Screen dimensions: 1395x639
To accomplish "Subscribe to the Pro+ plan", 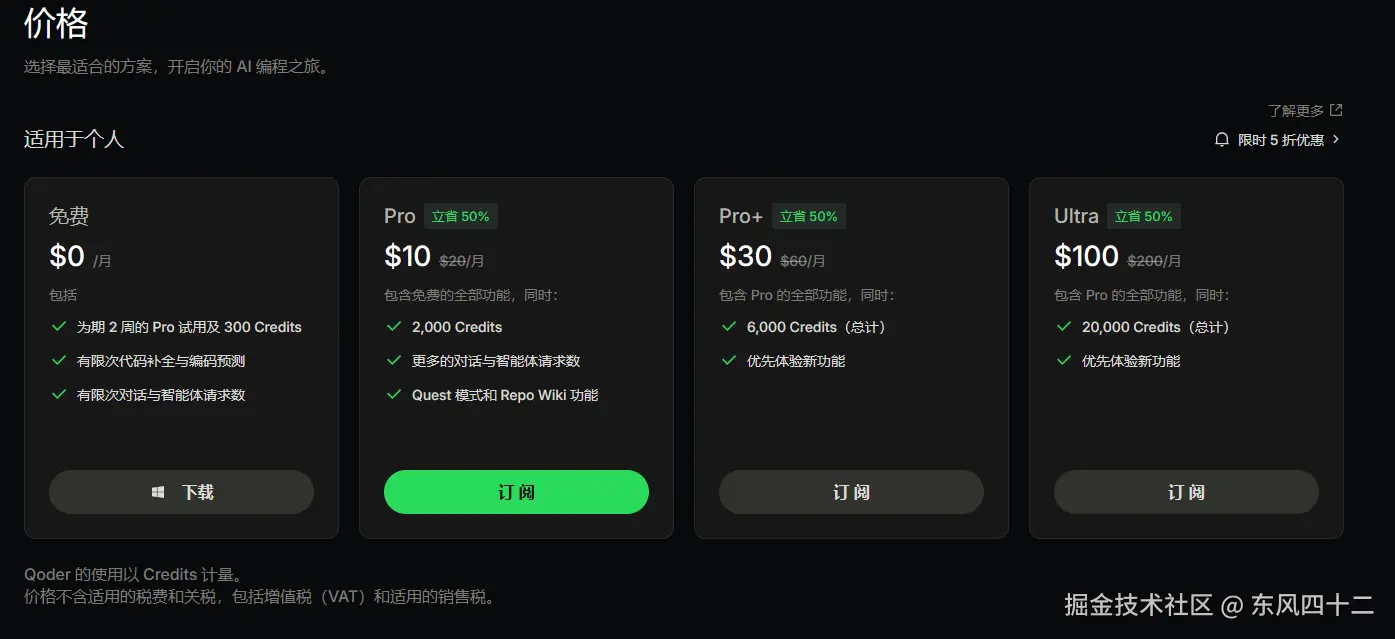I will pos(851,492).
